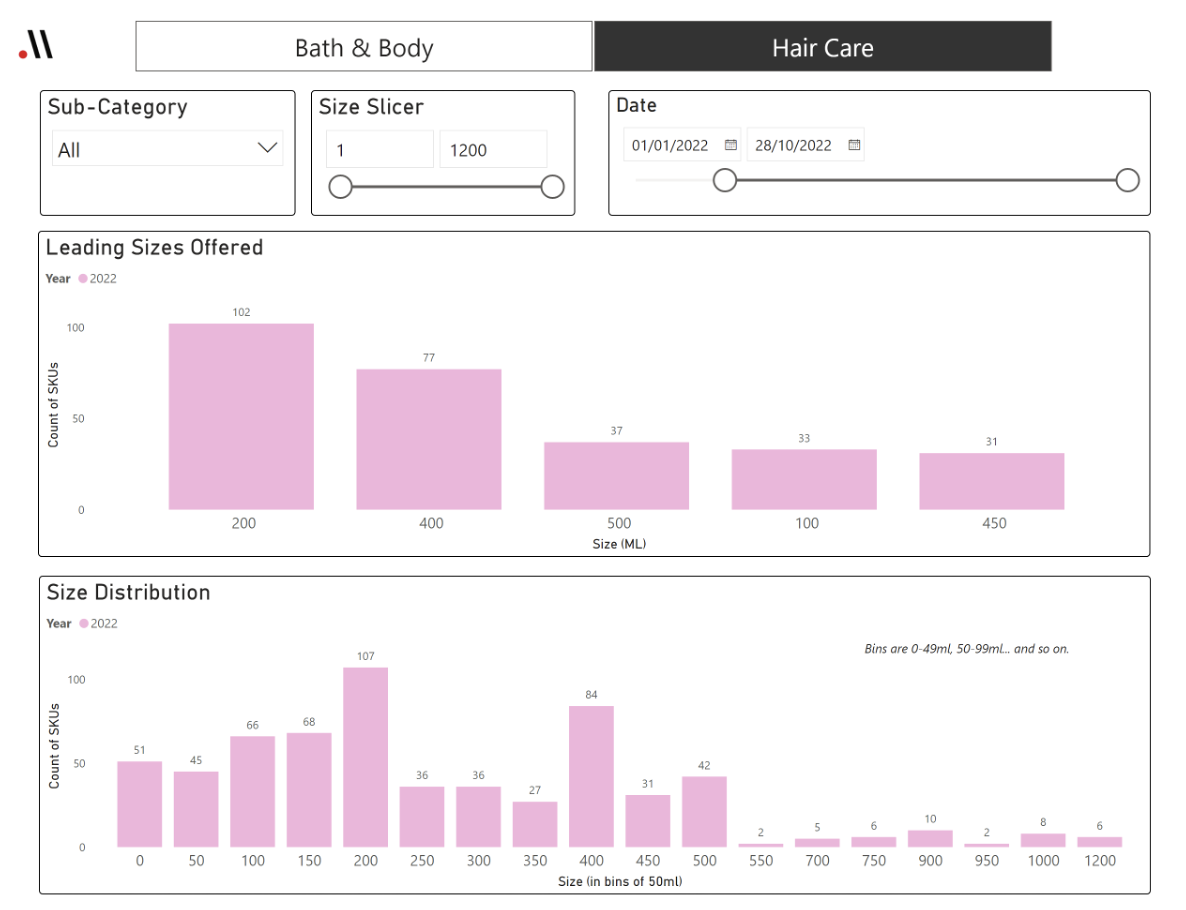
Task: Click the 2022 legend marker in Leading Sizes
Action: pyautogui.click(x=84, y=279)
